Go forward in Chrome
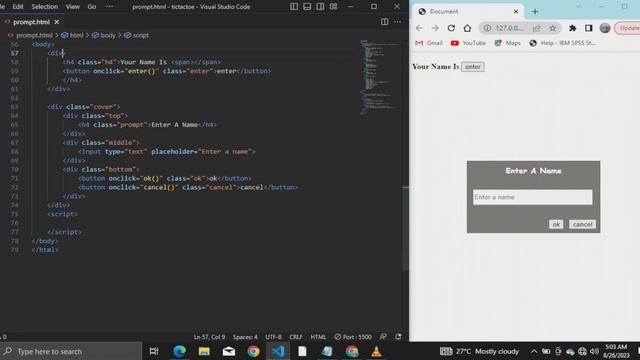The height and width of the screenshot is (360, 640). [x=435, y=28]
